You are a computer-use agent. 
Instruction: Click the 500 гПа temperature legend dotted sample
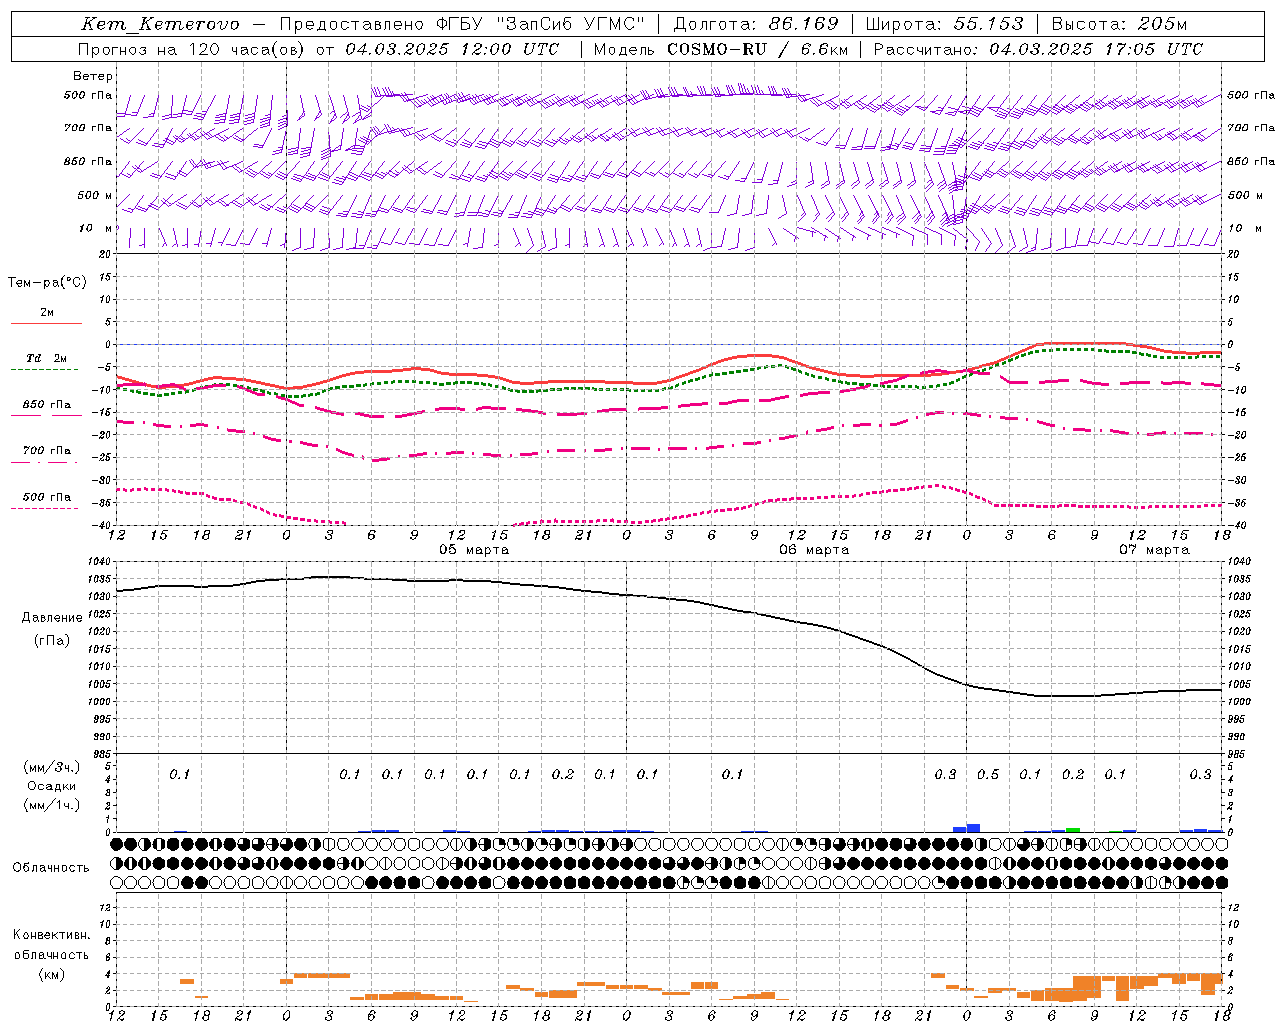pyautogui.click(x=45, y=508)
